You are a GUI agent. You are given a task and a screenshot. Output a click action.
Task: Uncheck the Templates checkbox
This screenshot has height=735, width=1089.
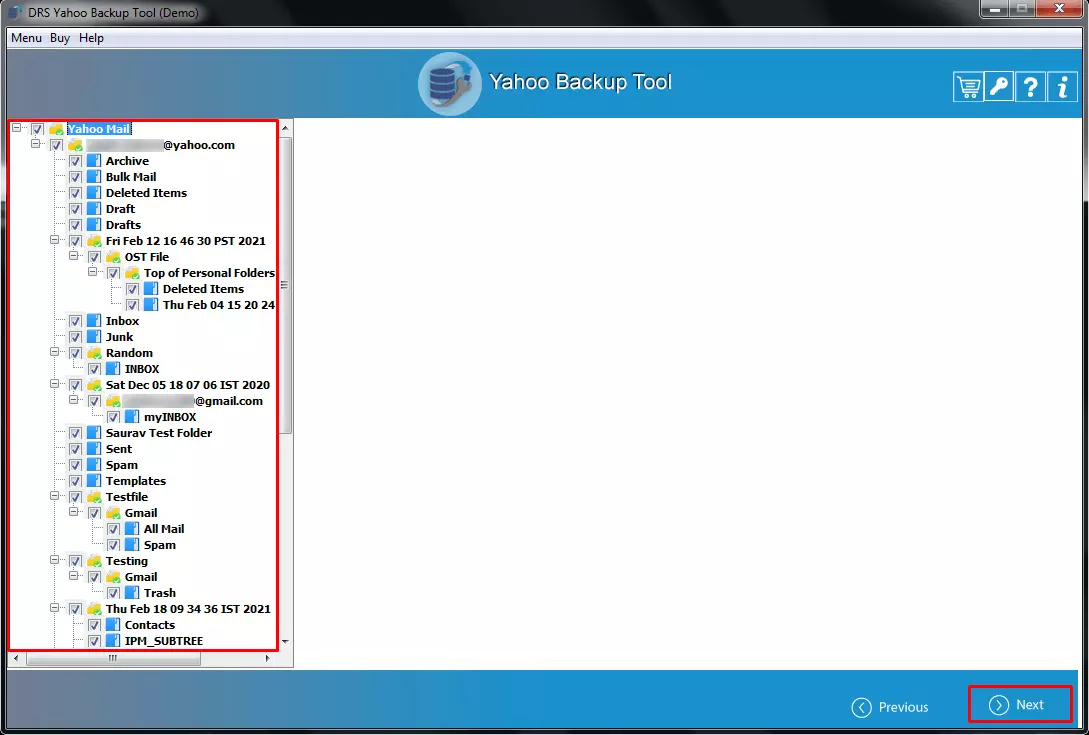click(x=76, y=481)
